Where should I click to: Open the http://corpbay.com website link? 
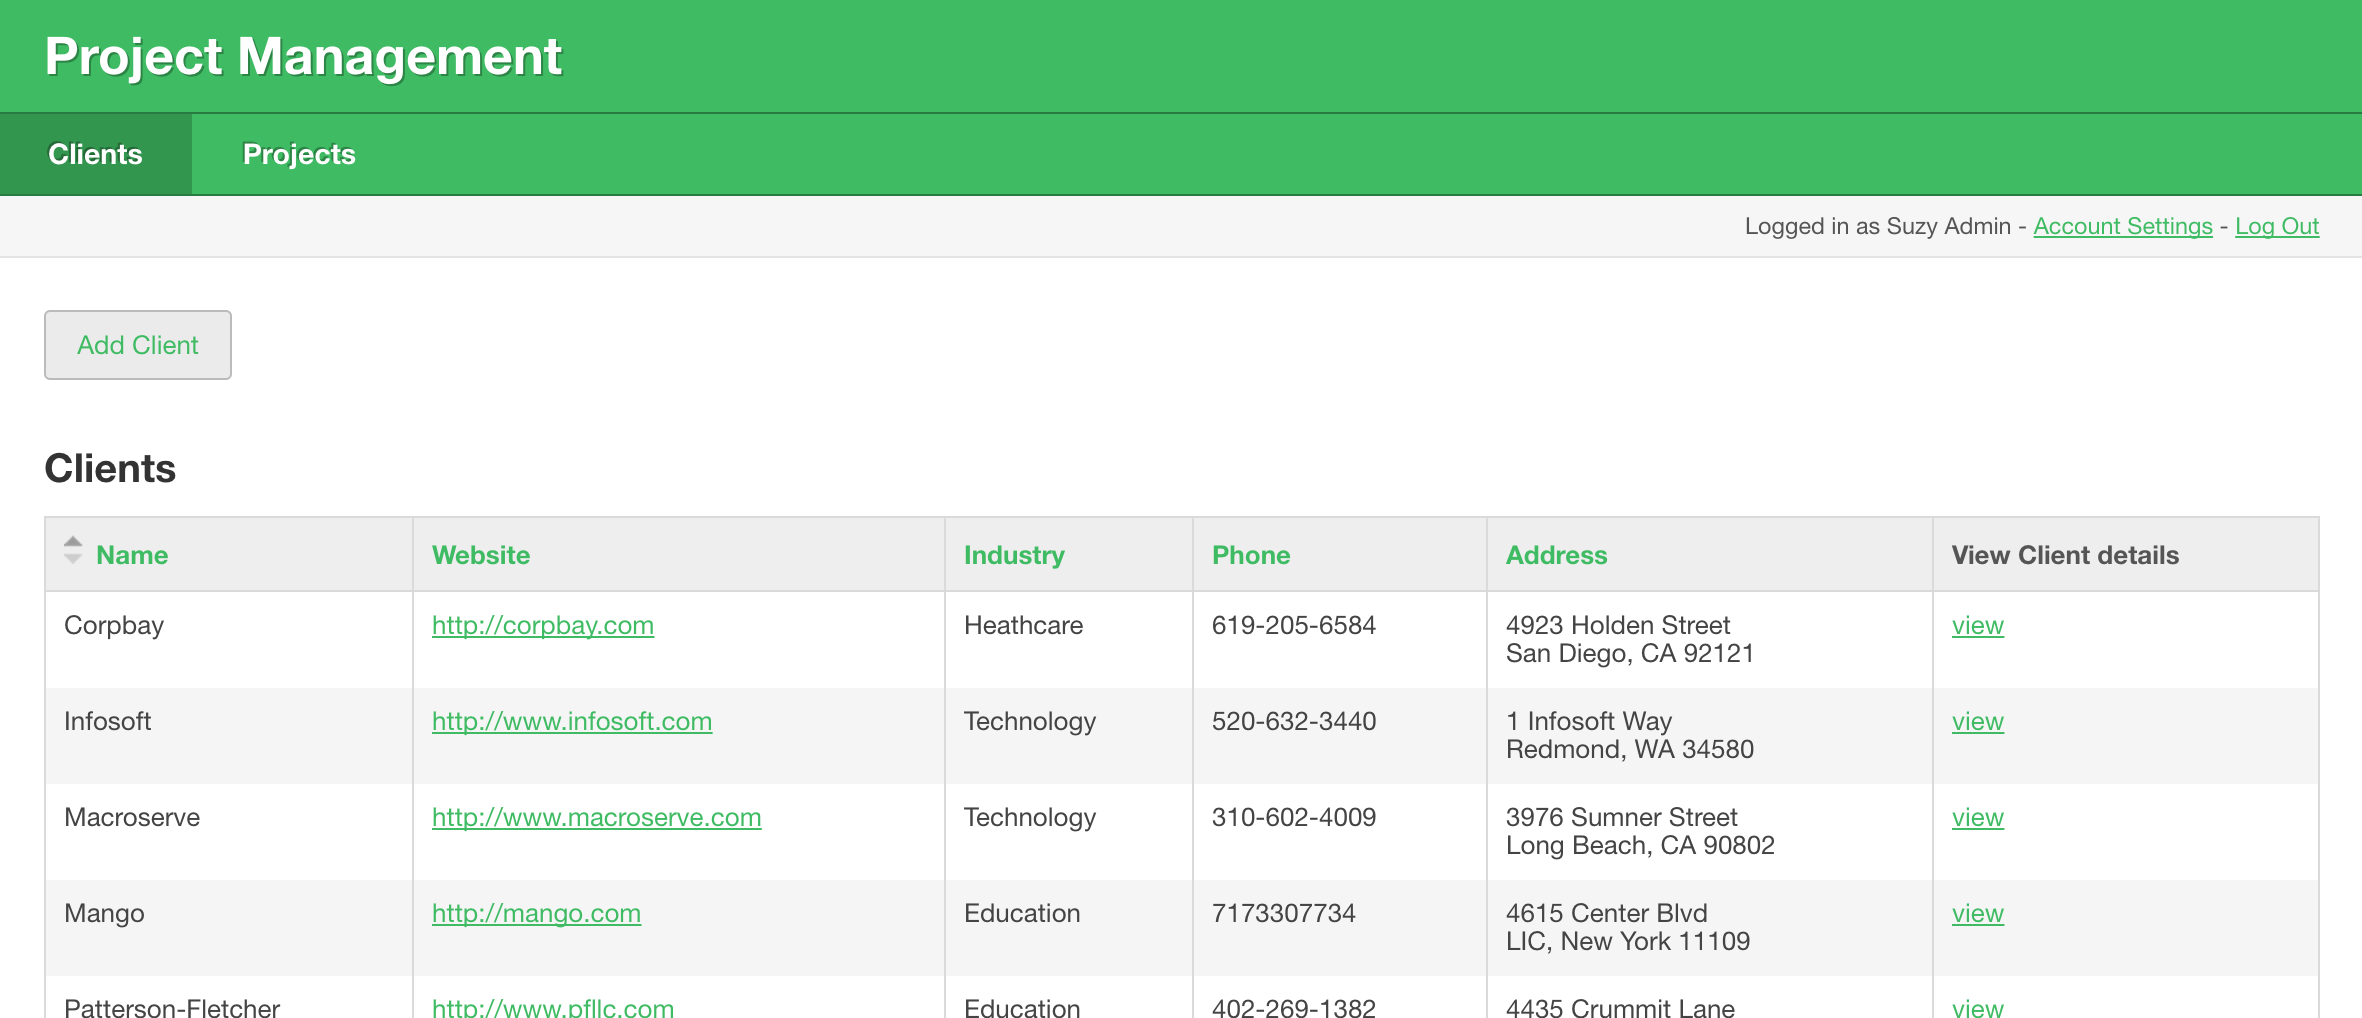point(543,626)
